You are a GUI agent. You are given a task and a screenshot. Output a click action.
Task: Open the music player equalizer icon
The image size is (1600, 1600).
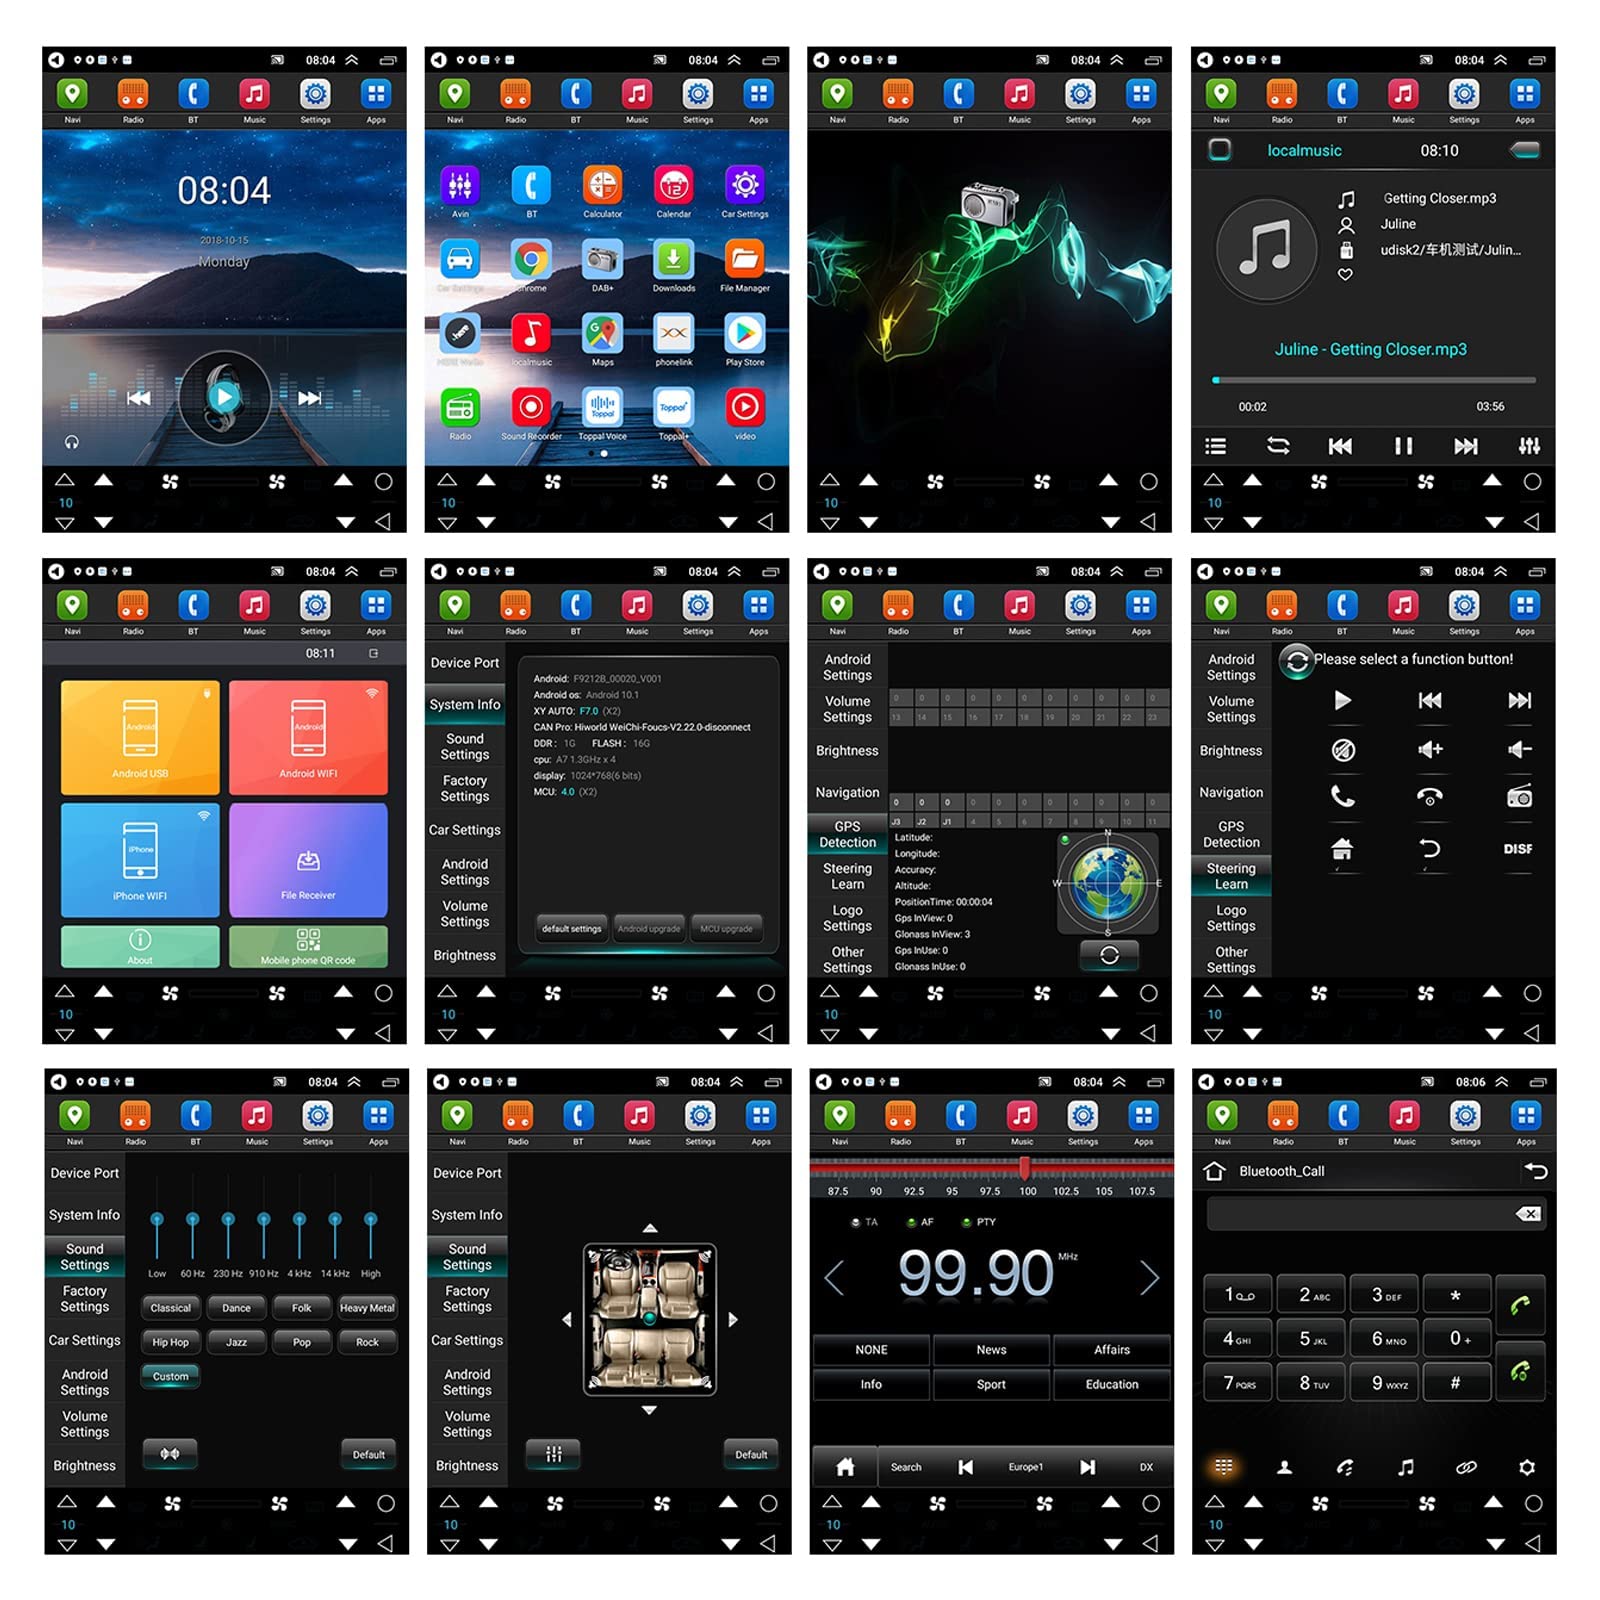point(1529,446)
